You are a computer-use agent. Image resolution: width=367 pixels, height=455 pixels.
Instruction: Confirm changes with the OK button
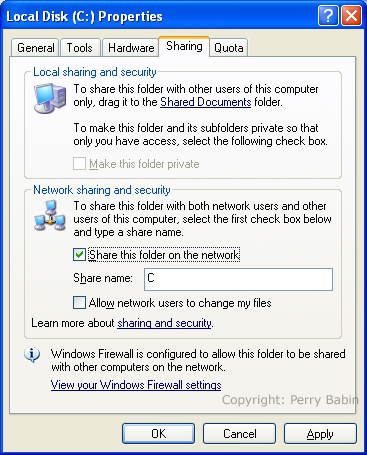158,434
